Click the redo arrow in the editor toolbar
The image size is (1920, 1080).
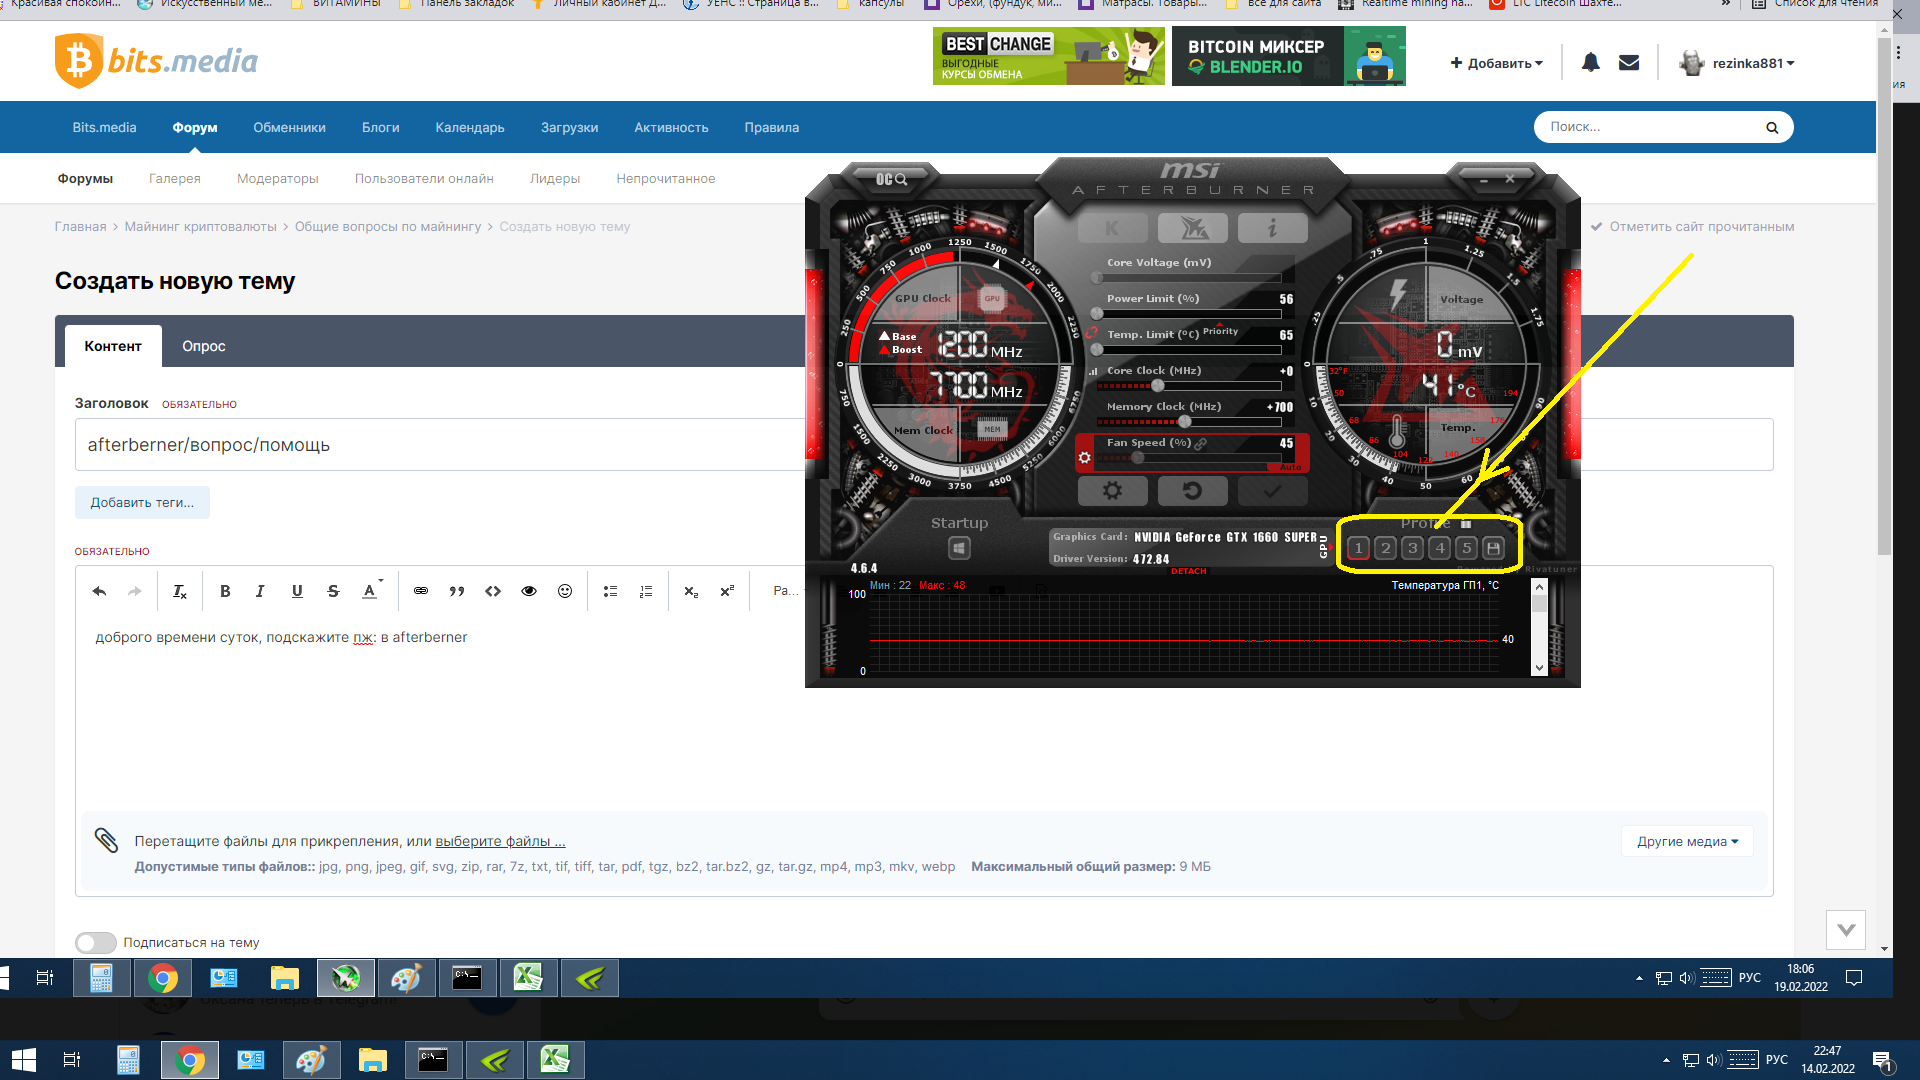(x=135, y=592)
